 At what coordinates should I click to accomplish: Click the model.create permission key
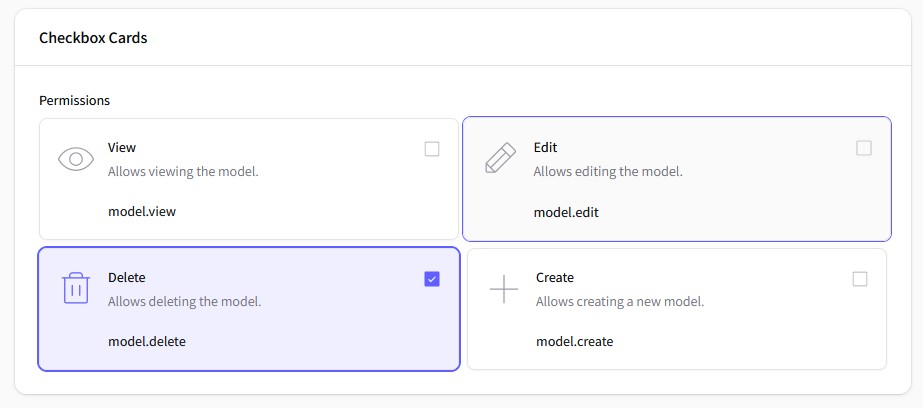pos(575,341)
